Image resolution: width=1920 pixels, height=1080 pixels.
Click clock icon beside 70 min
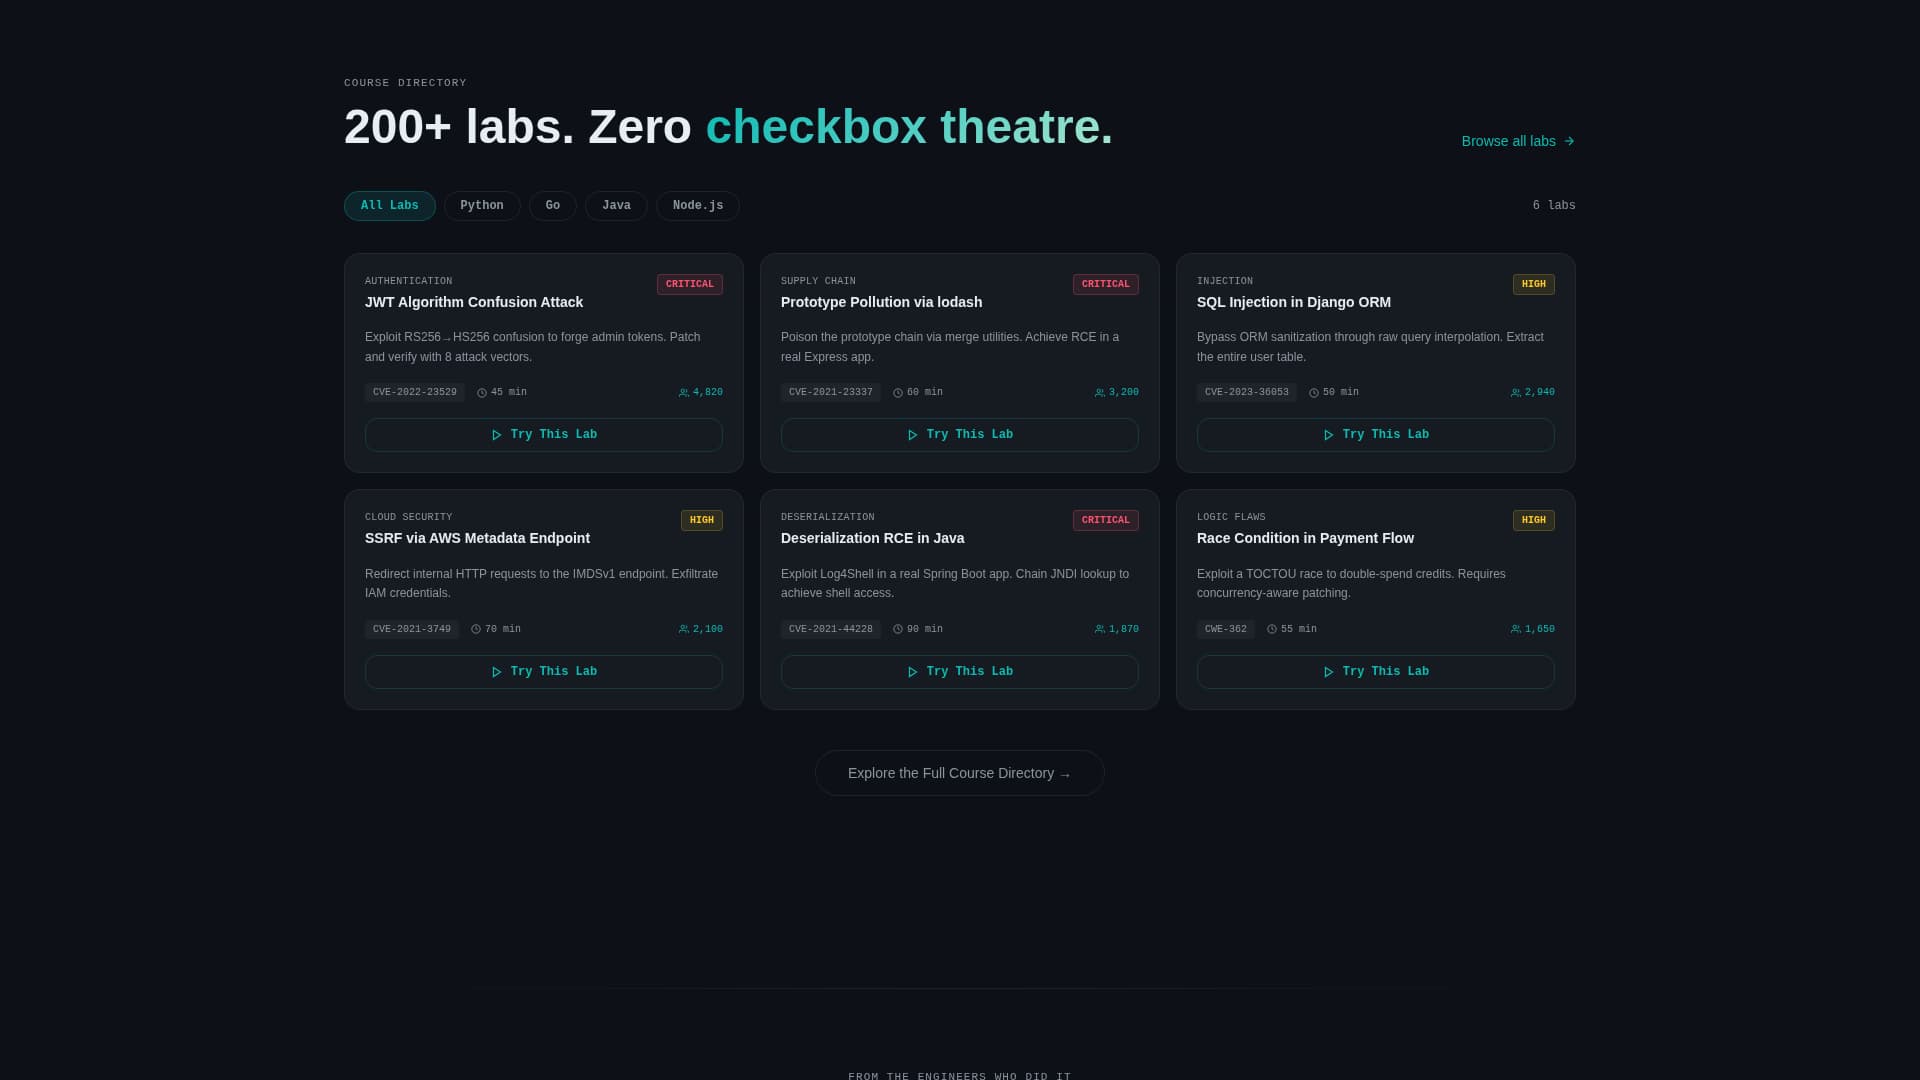476,629
